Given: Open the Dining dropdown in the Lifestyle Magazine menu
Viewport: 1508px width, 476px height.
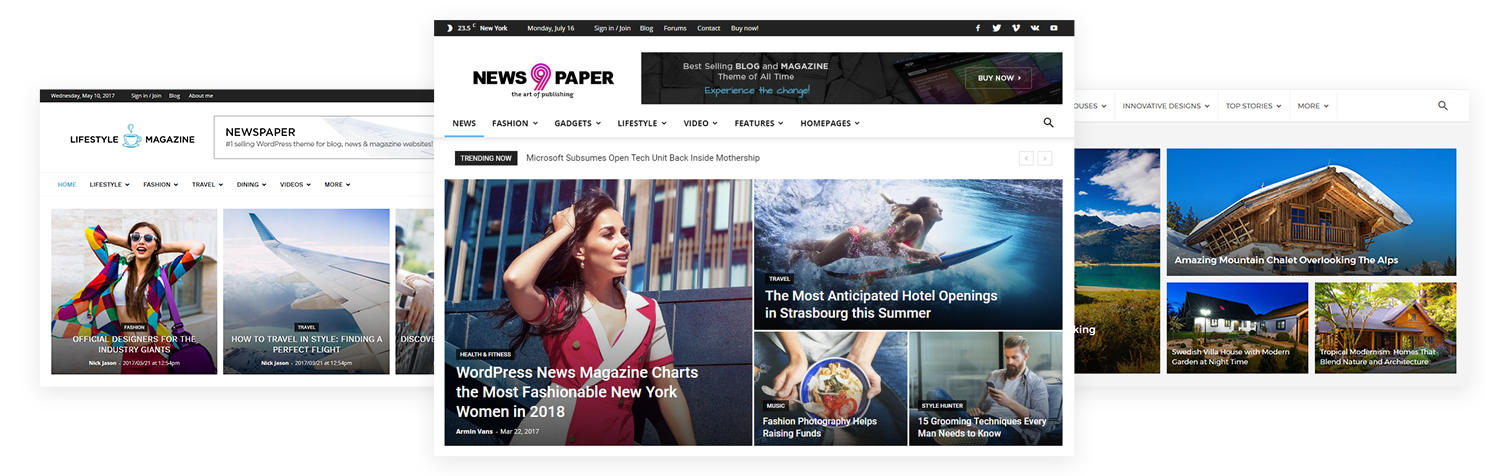Looking at the screenshot, I should point(252,184).
